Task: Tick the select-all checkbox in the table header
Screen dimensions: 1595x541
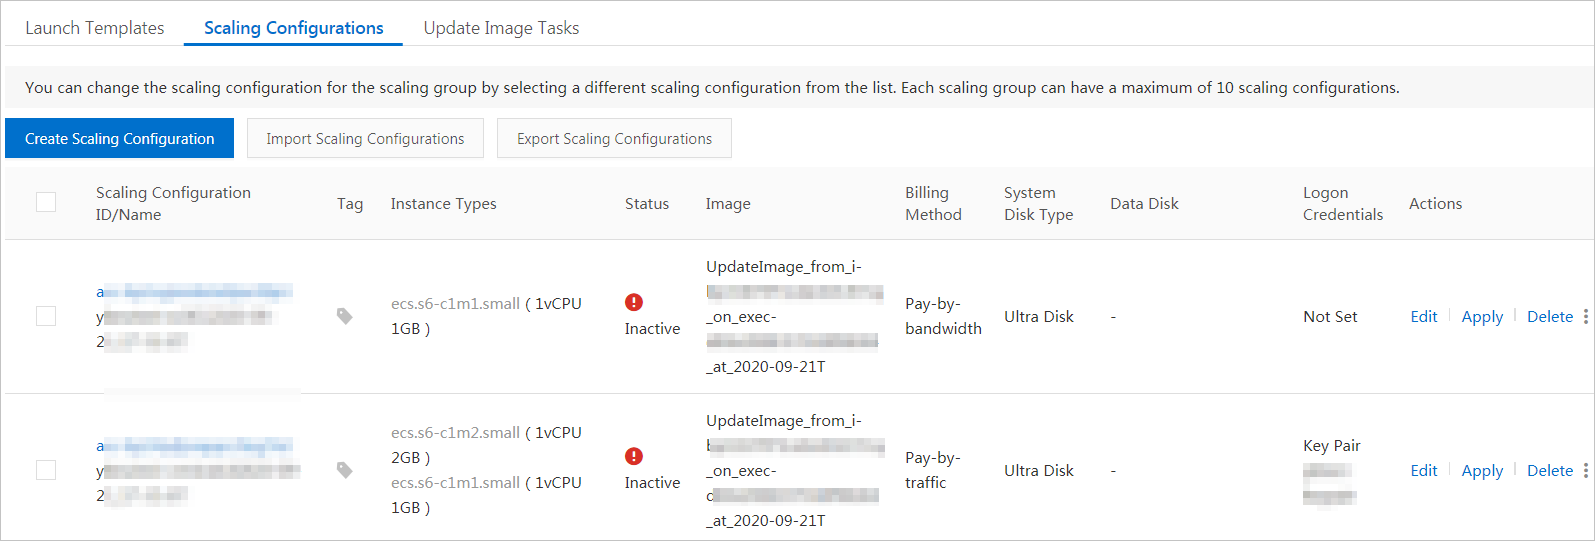Action: [46, 202]
